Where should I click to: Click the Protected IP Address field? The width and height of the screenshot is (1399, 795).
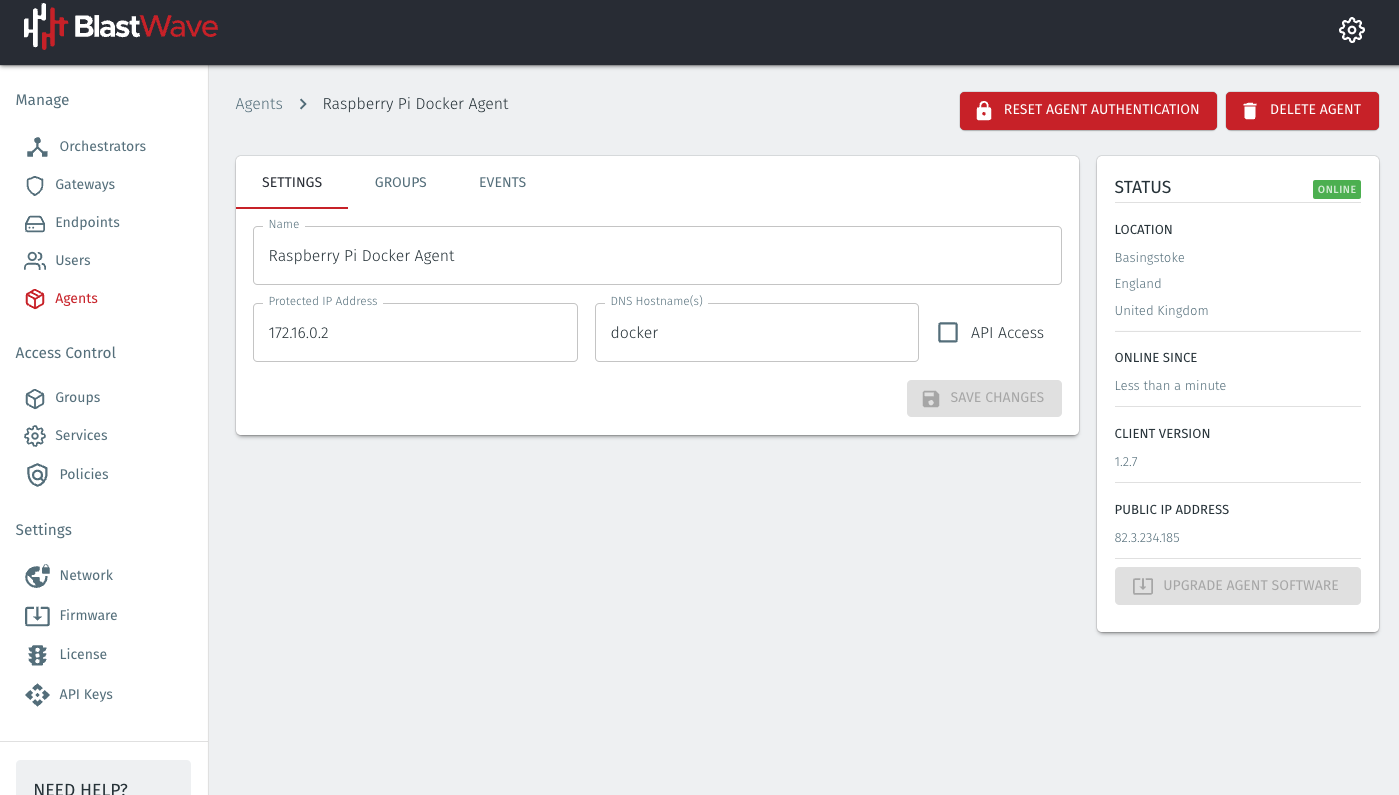click(415, 333)
